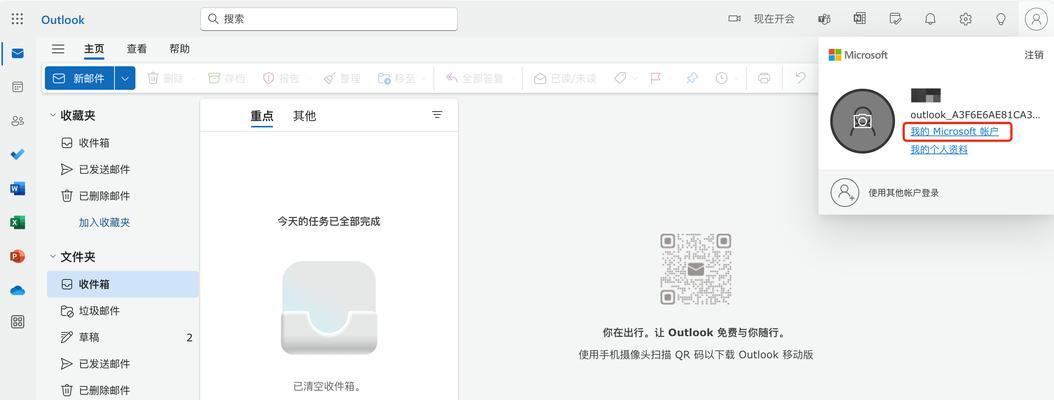Open the 垃圾邮件 folder

coord(123,311)
